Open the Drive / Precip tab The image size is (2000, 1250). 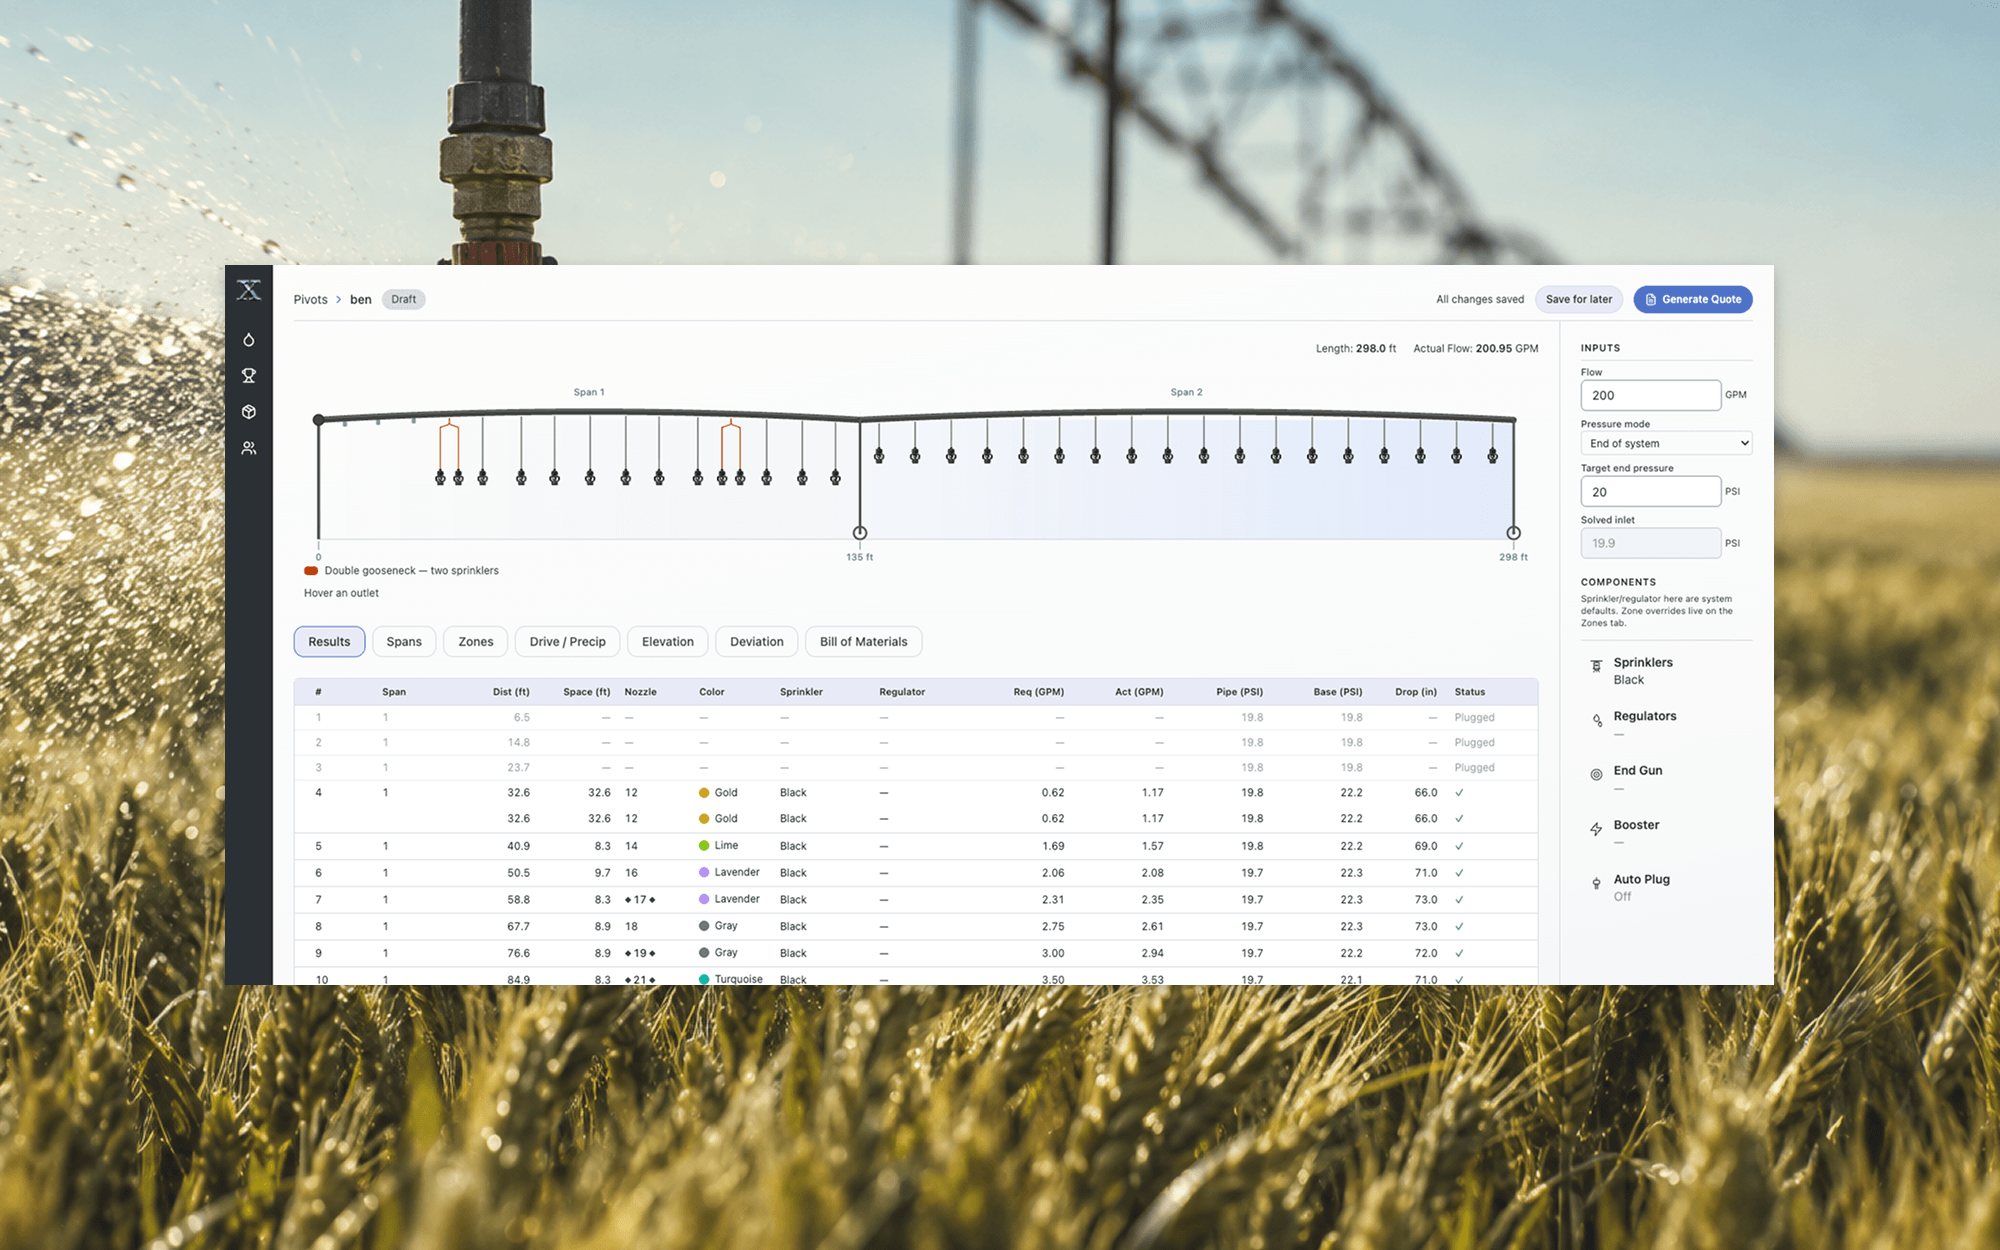(x=567, y=642)
